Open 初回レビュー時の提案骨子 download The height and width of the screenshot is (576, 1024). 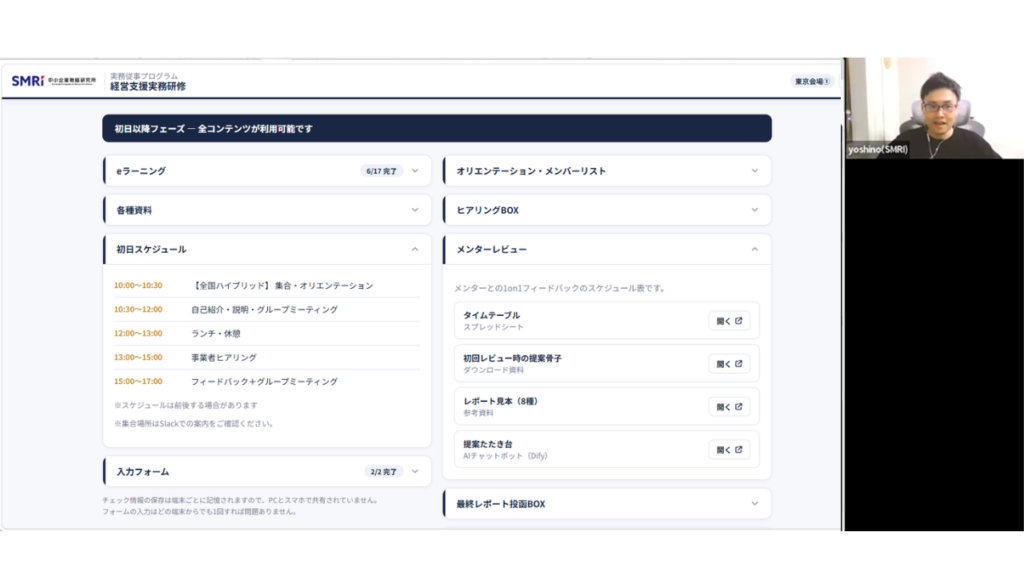pos(729,364)
